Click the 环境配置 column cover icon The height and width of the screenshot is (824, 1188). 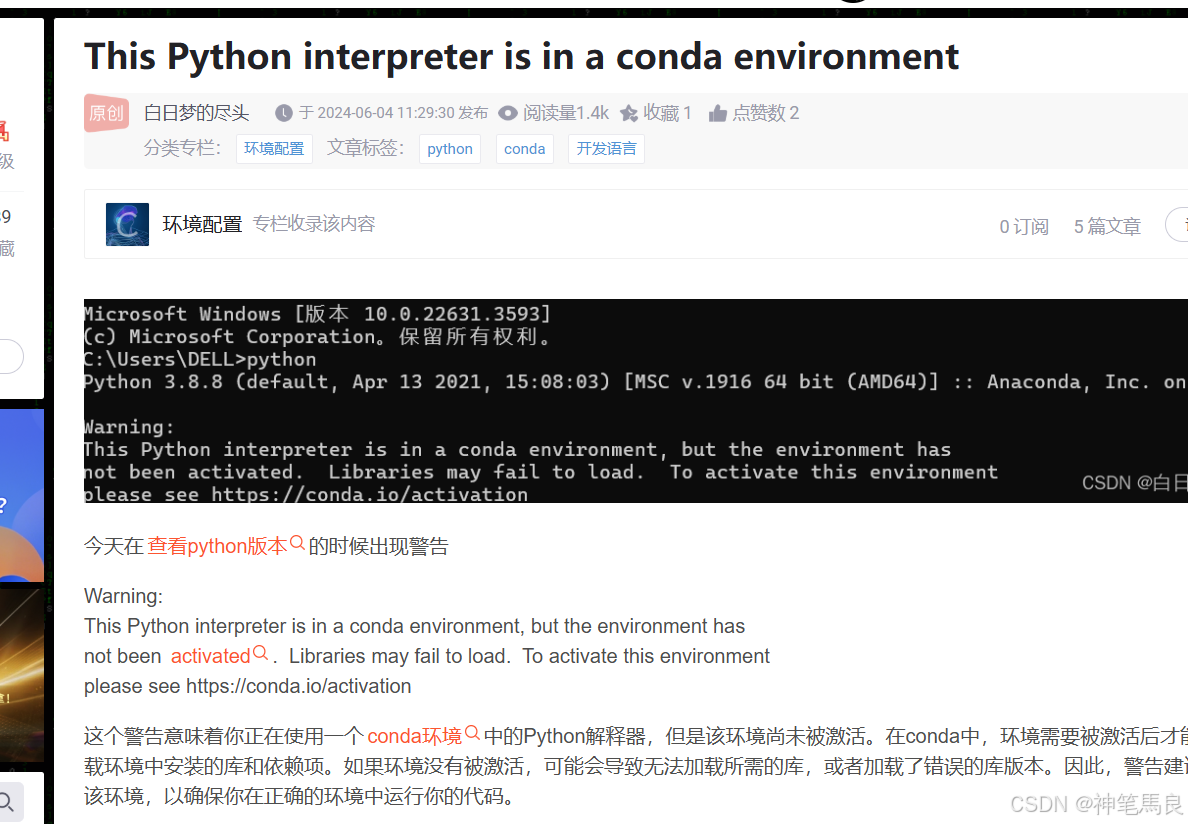[x=127, y=223]
